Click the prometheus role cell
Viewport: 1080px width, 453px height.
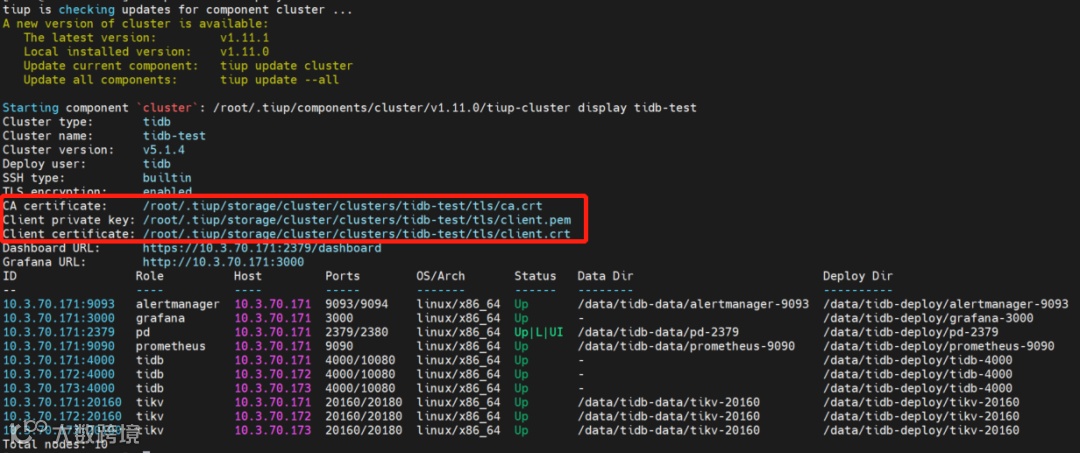point(170,346)
